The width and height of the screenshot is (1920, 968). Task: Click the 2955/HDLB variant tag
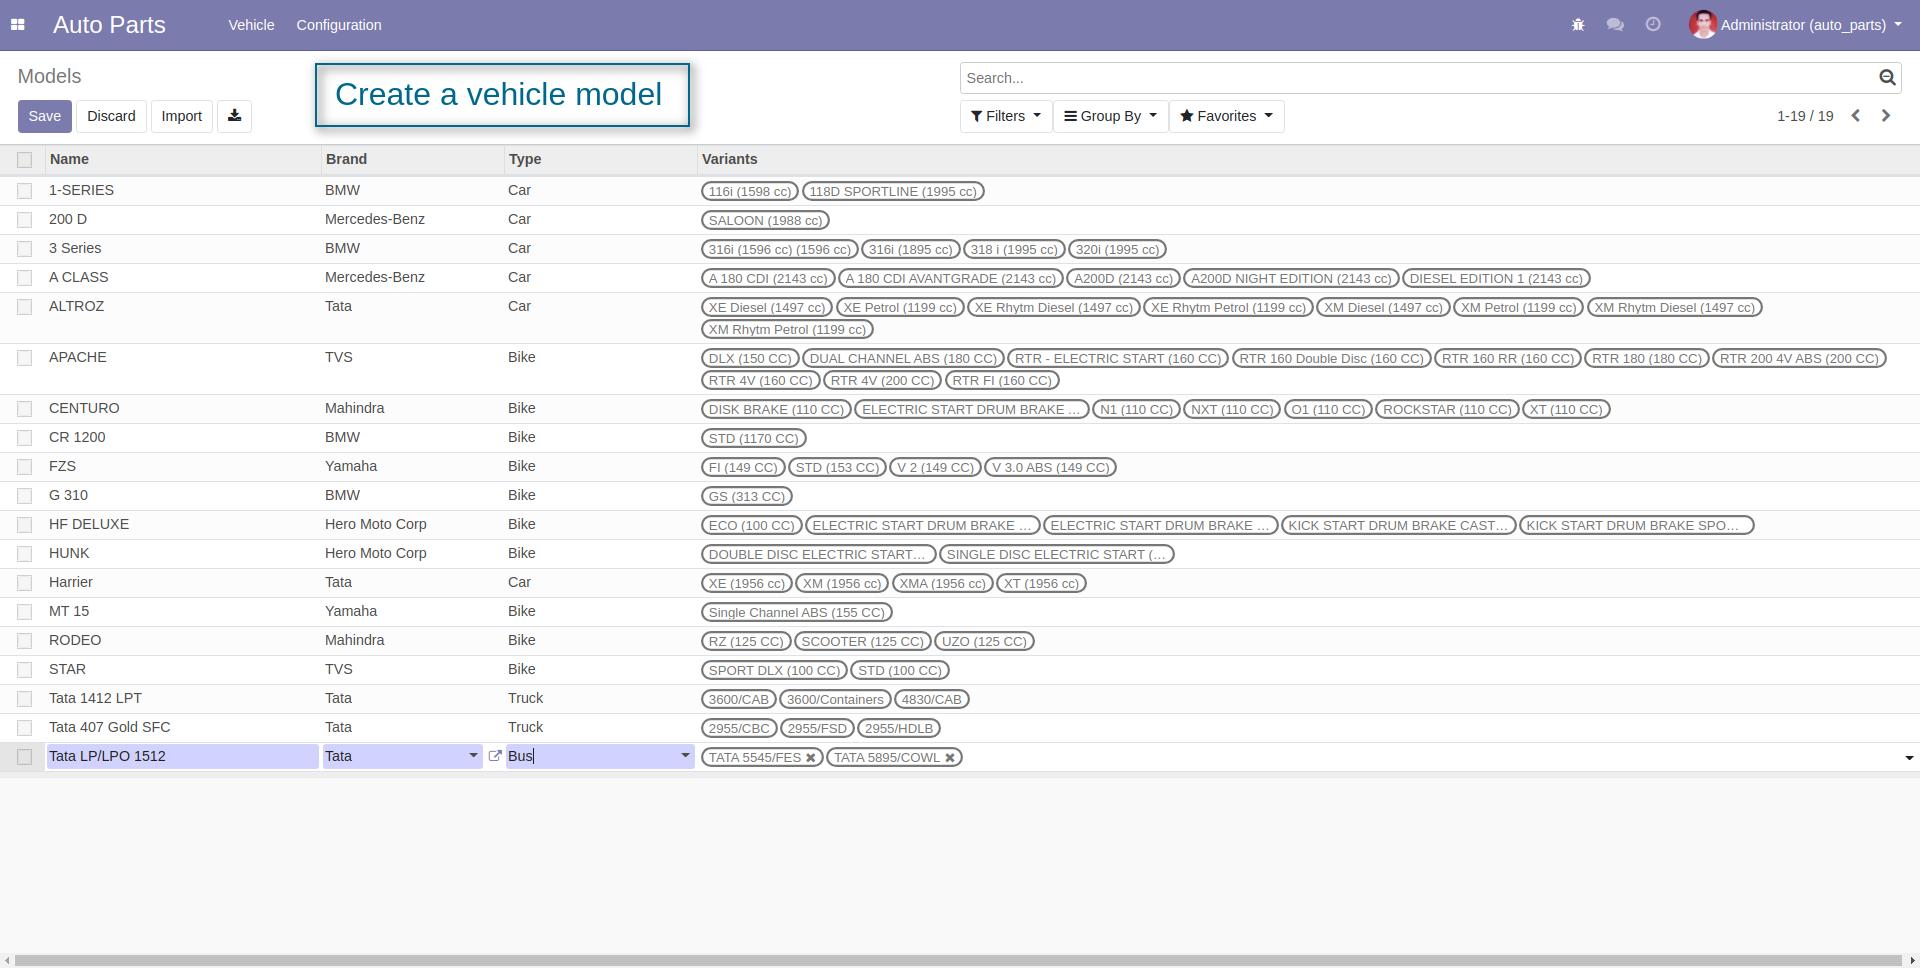click(899, 728)
